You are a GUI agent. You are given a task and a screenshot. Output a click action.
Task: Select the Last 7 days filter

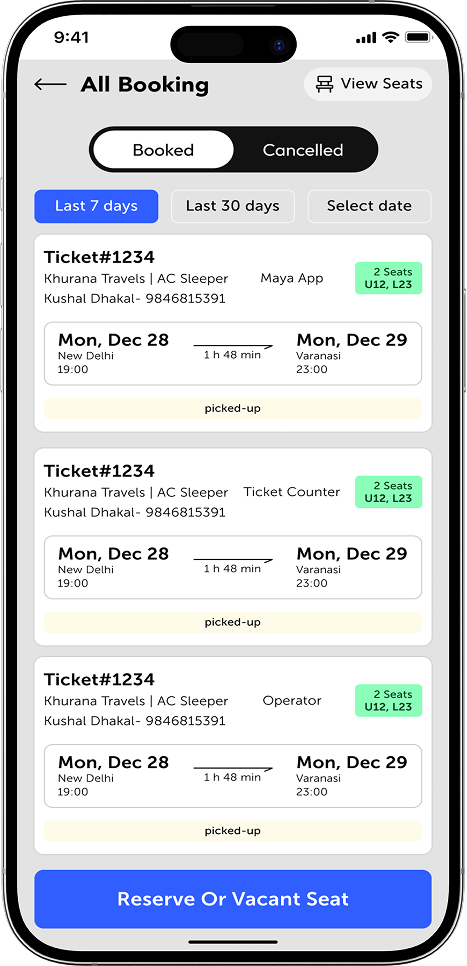tap(96, 206)
